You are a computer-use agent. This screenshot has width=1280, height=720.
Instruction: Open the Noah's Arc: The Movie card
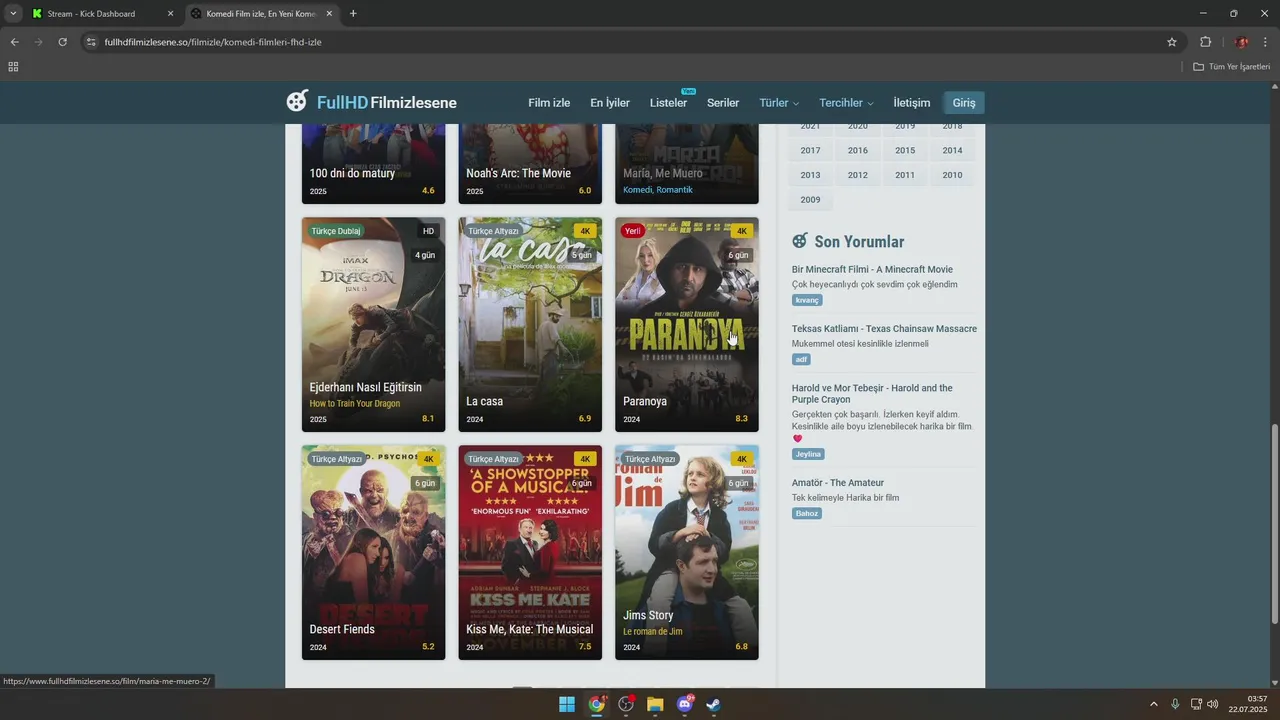530,164
